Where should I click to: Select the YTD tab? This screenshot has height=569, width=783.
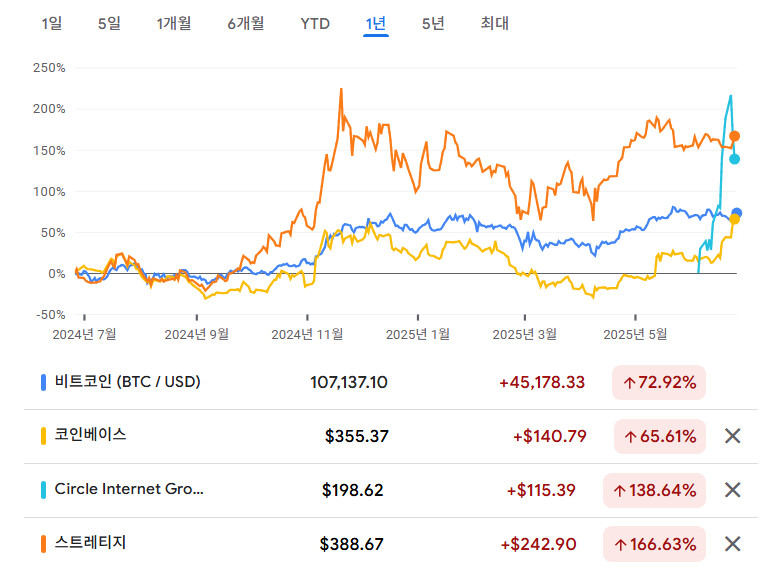(315, 23)
